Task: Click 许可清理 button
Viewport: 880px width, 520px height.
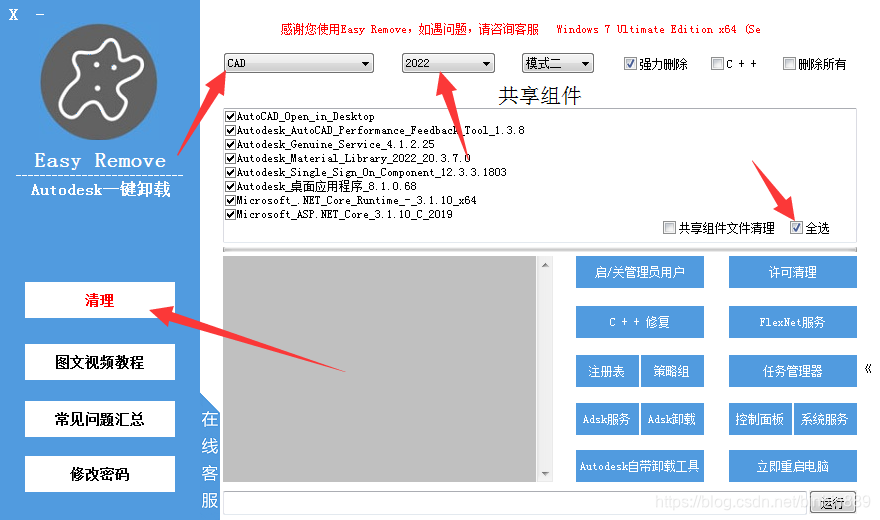Action: click(792, 272)
